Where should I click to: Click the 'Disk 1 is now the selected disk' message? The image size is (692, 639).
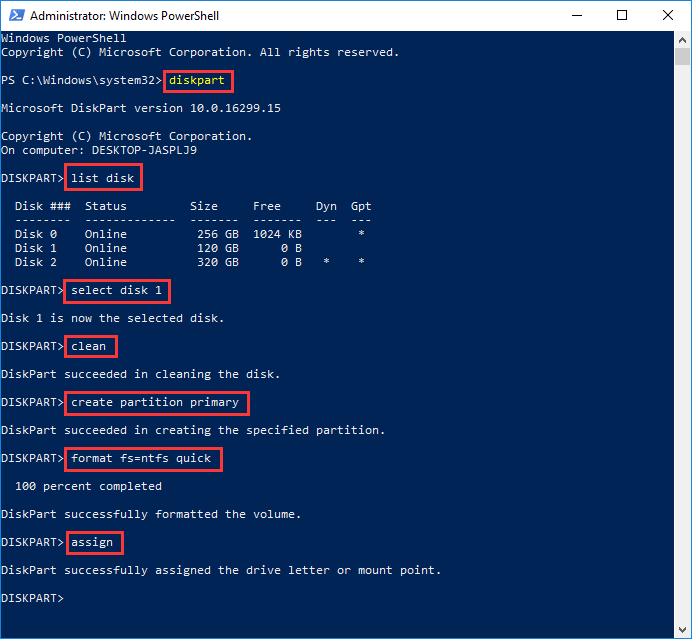click(x=112, y=319)
